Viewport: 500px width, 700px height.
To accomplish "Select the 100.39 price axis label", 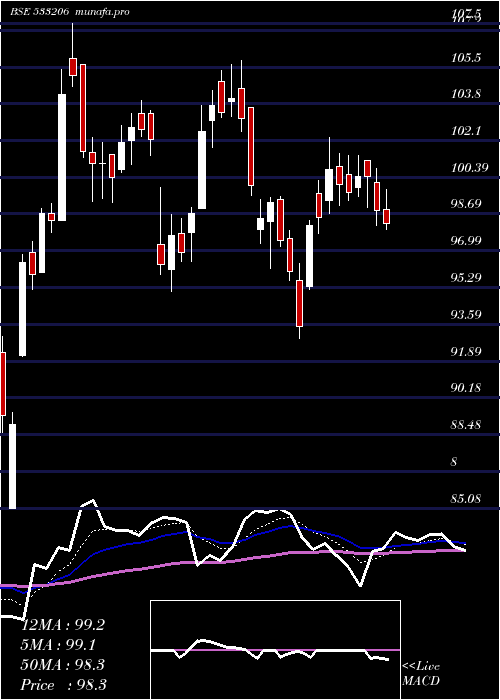I will (x=469, y=168).
